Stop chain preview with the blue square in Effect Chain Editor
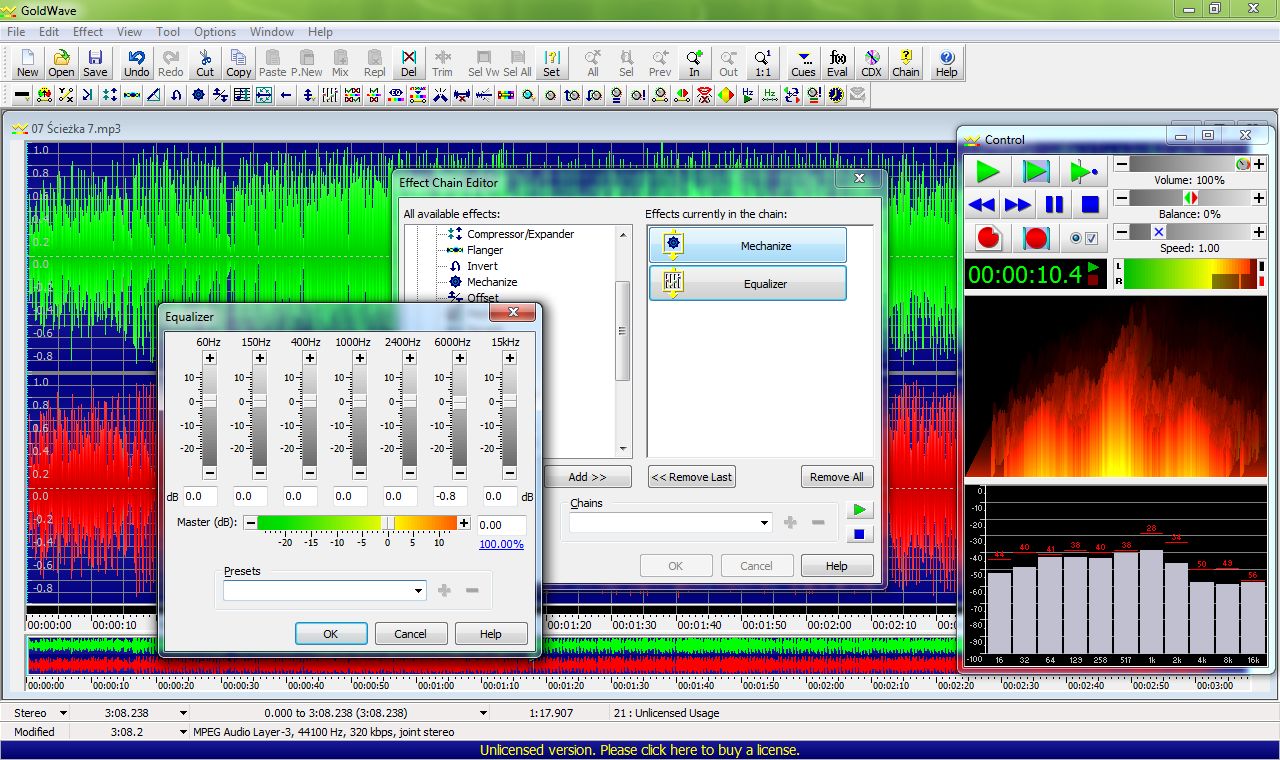This screenshot has width=1280, height=760. (x=858, y=535)
